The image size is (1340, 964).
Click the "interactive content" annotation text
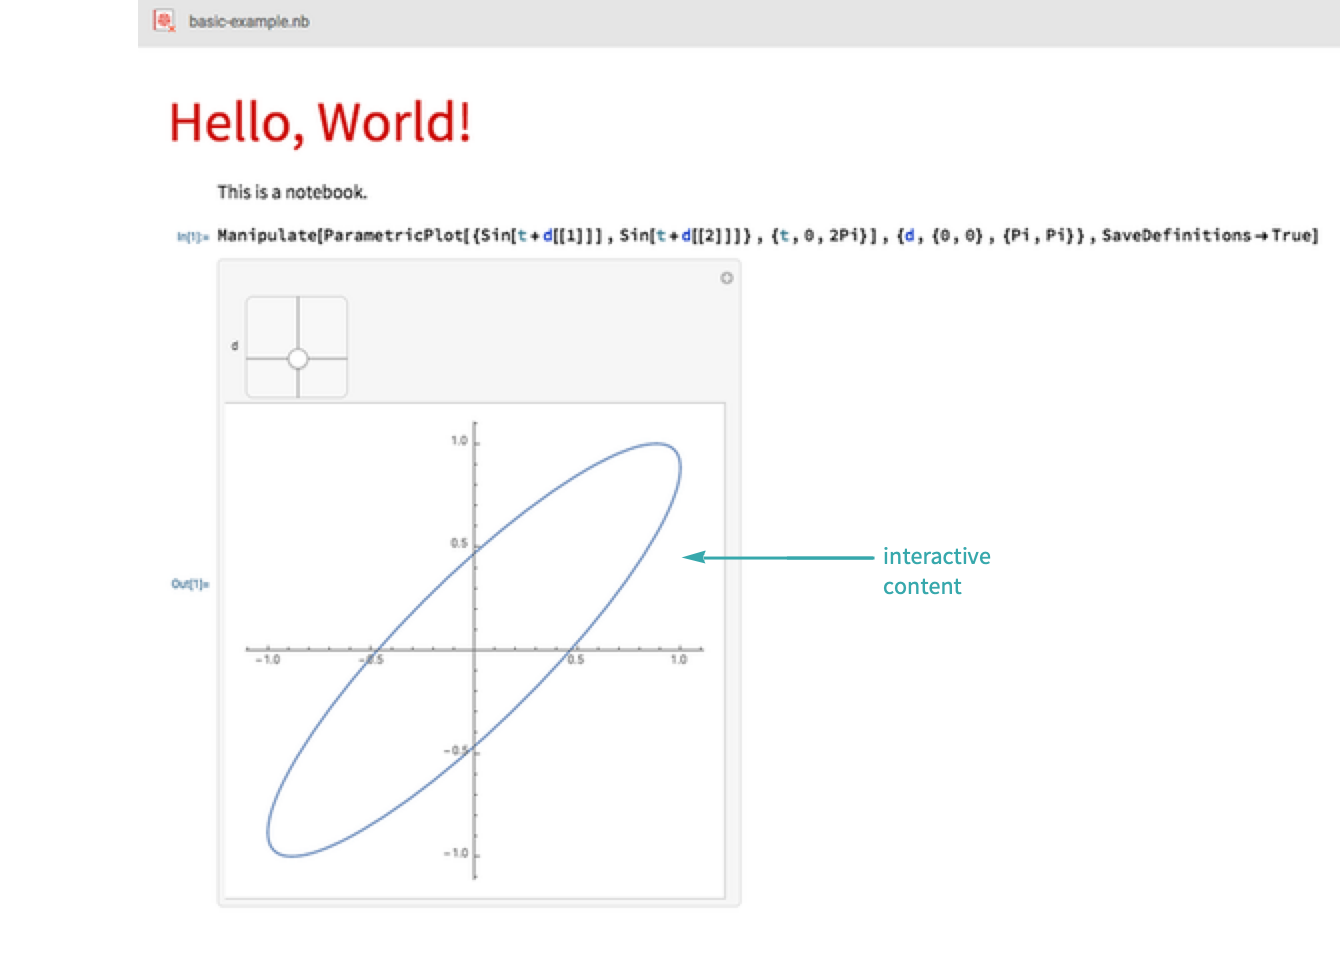tap(935, 571)
